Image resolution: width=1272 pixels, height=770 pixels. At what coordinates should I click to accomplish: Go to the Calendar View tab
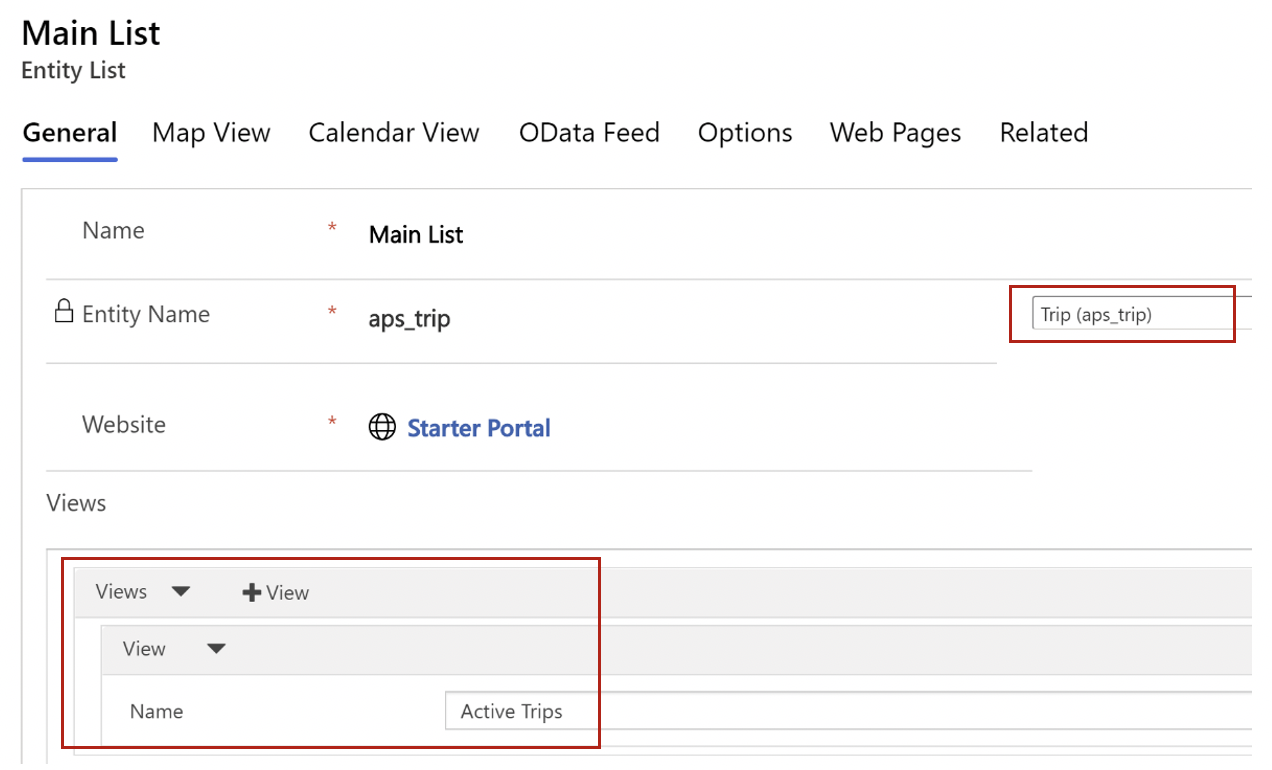click(394, 133)
